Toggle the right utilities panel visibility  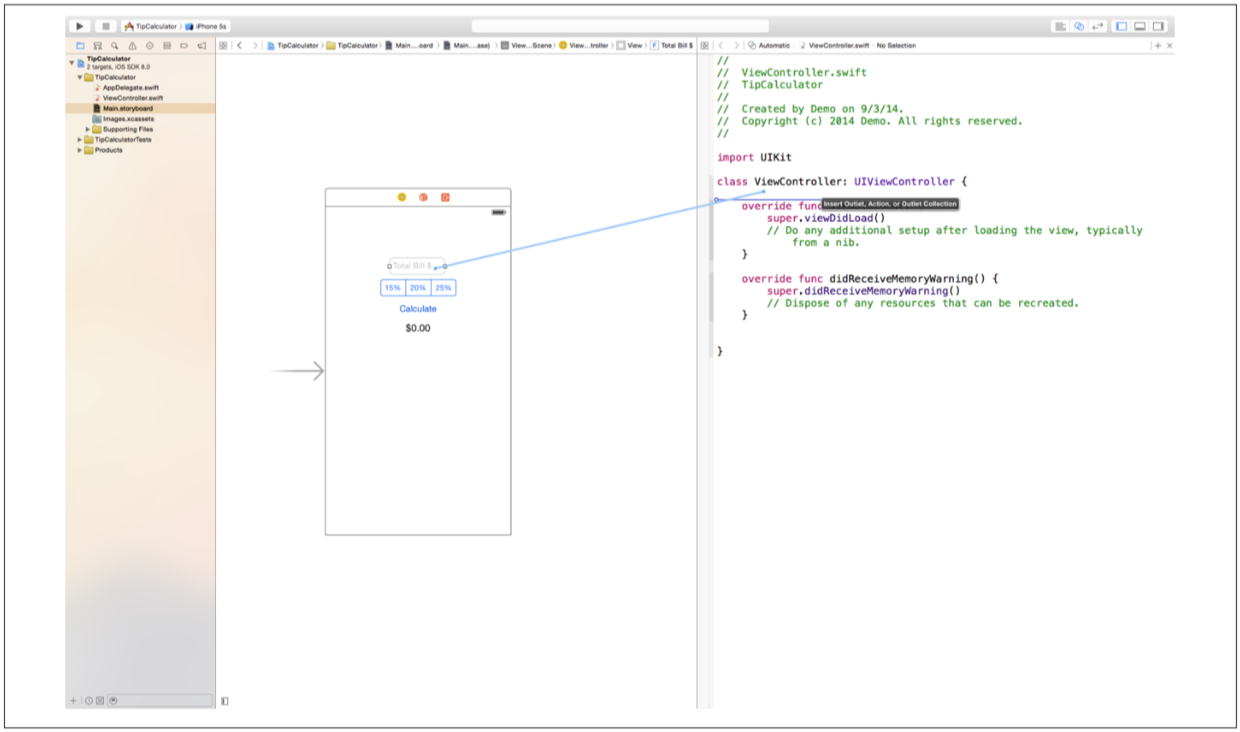tap(1158, 26)
